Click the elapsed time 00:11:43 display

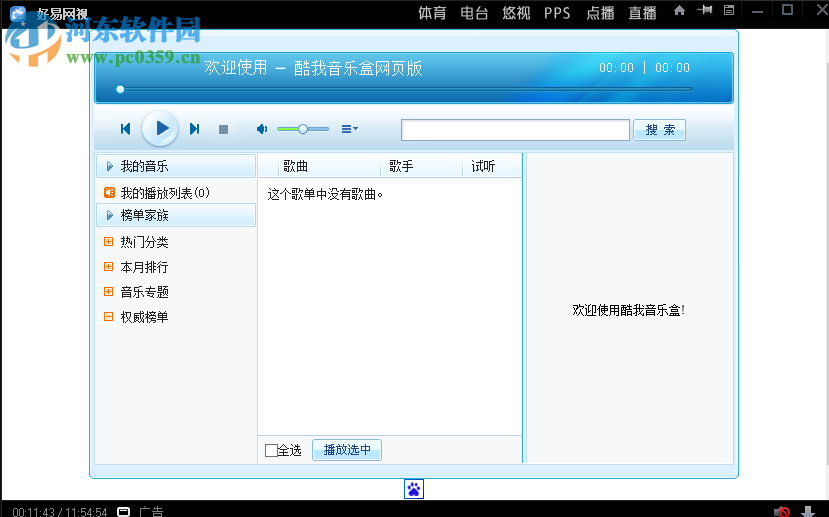click(x=33, y=512)
